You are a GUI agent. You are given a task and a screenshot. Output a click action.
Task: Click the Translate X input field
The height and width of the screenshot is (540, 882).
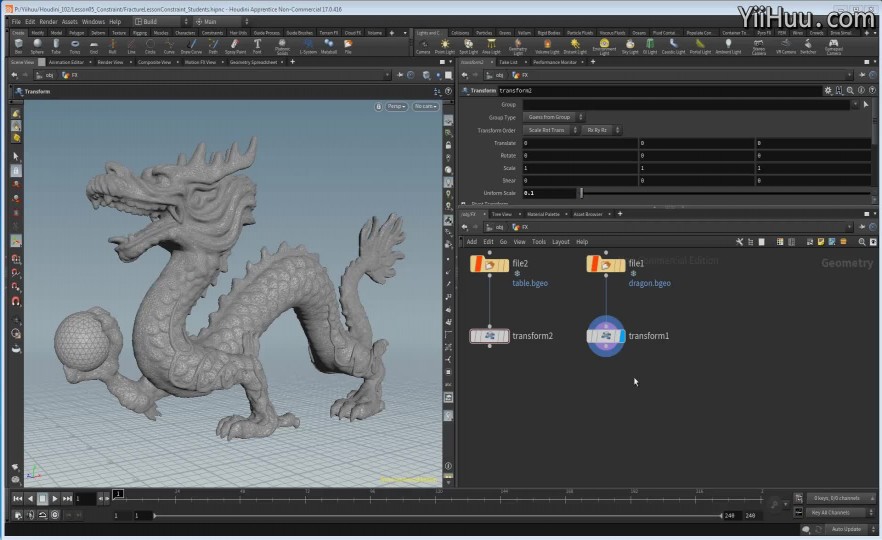[x=580, y=143]
